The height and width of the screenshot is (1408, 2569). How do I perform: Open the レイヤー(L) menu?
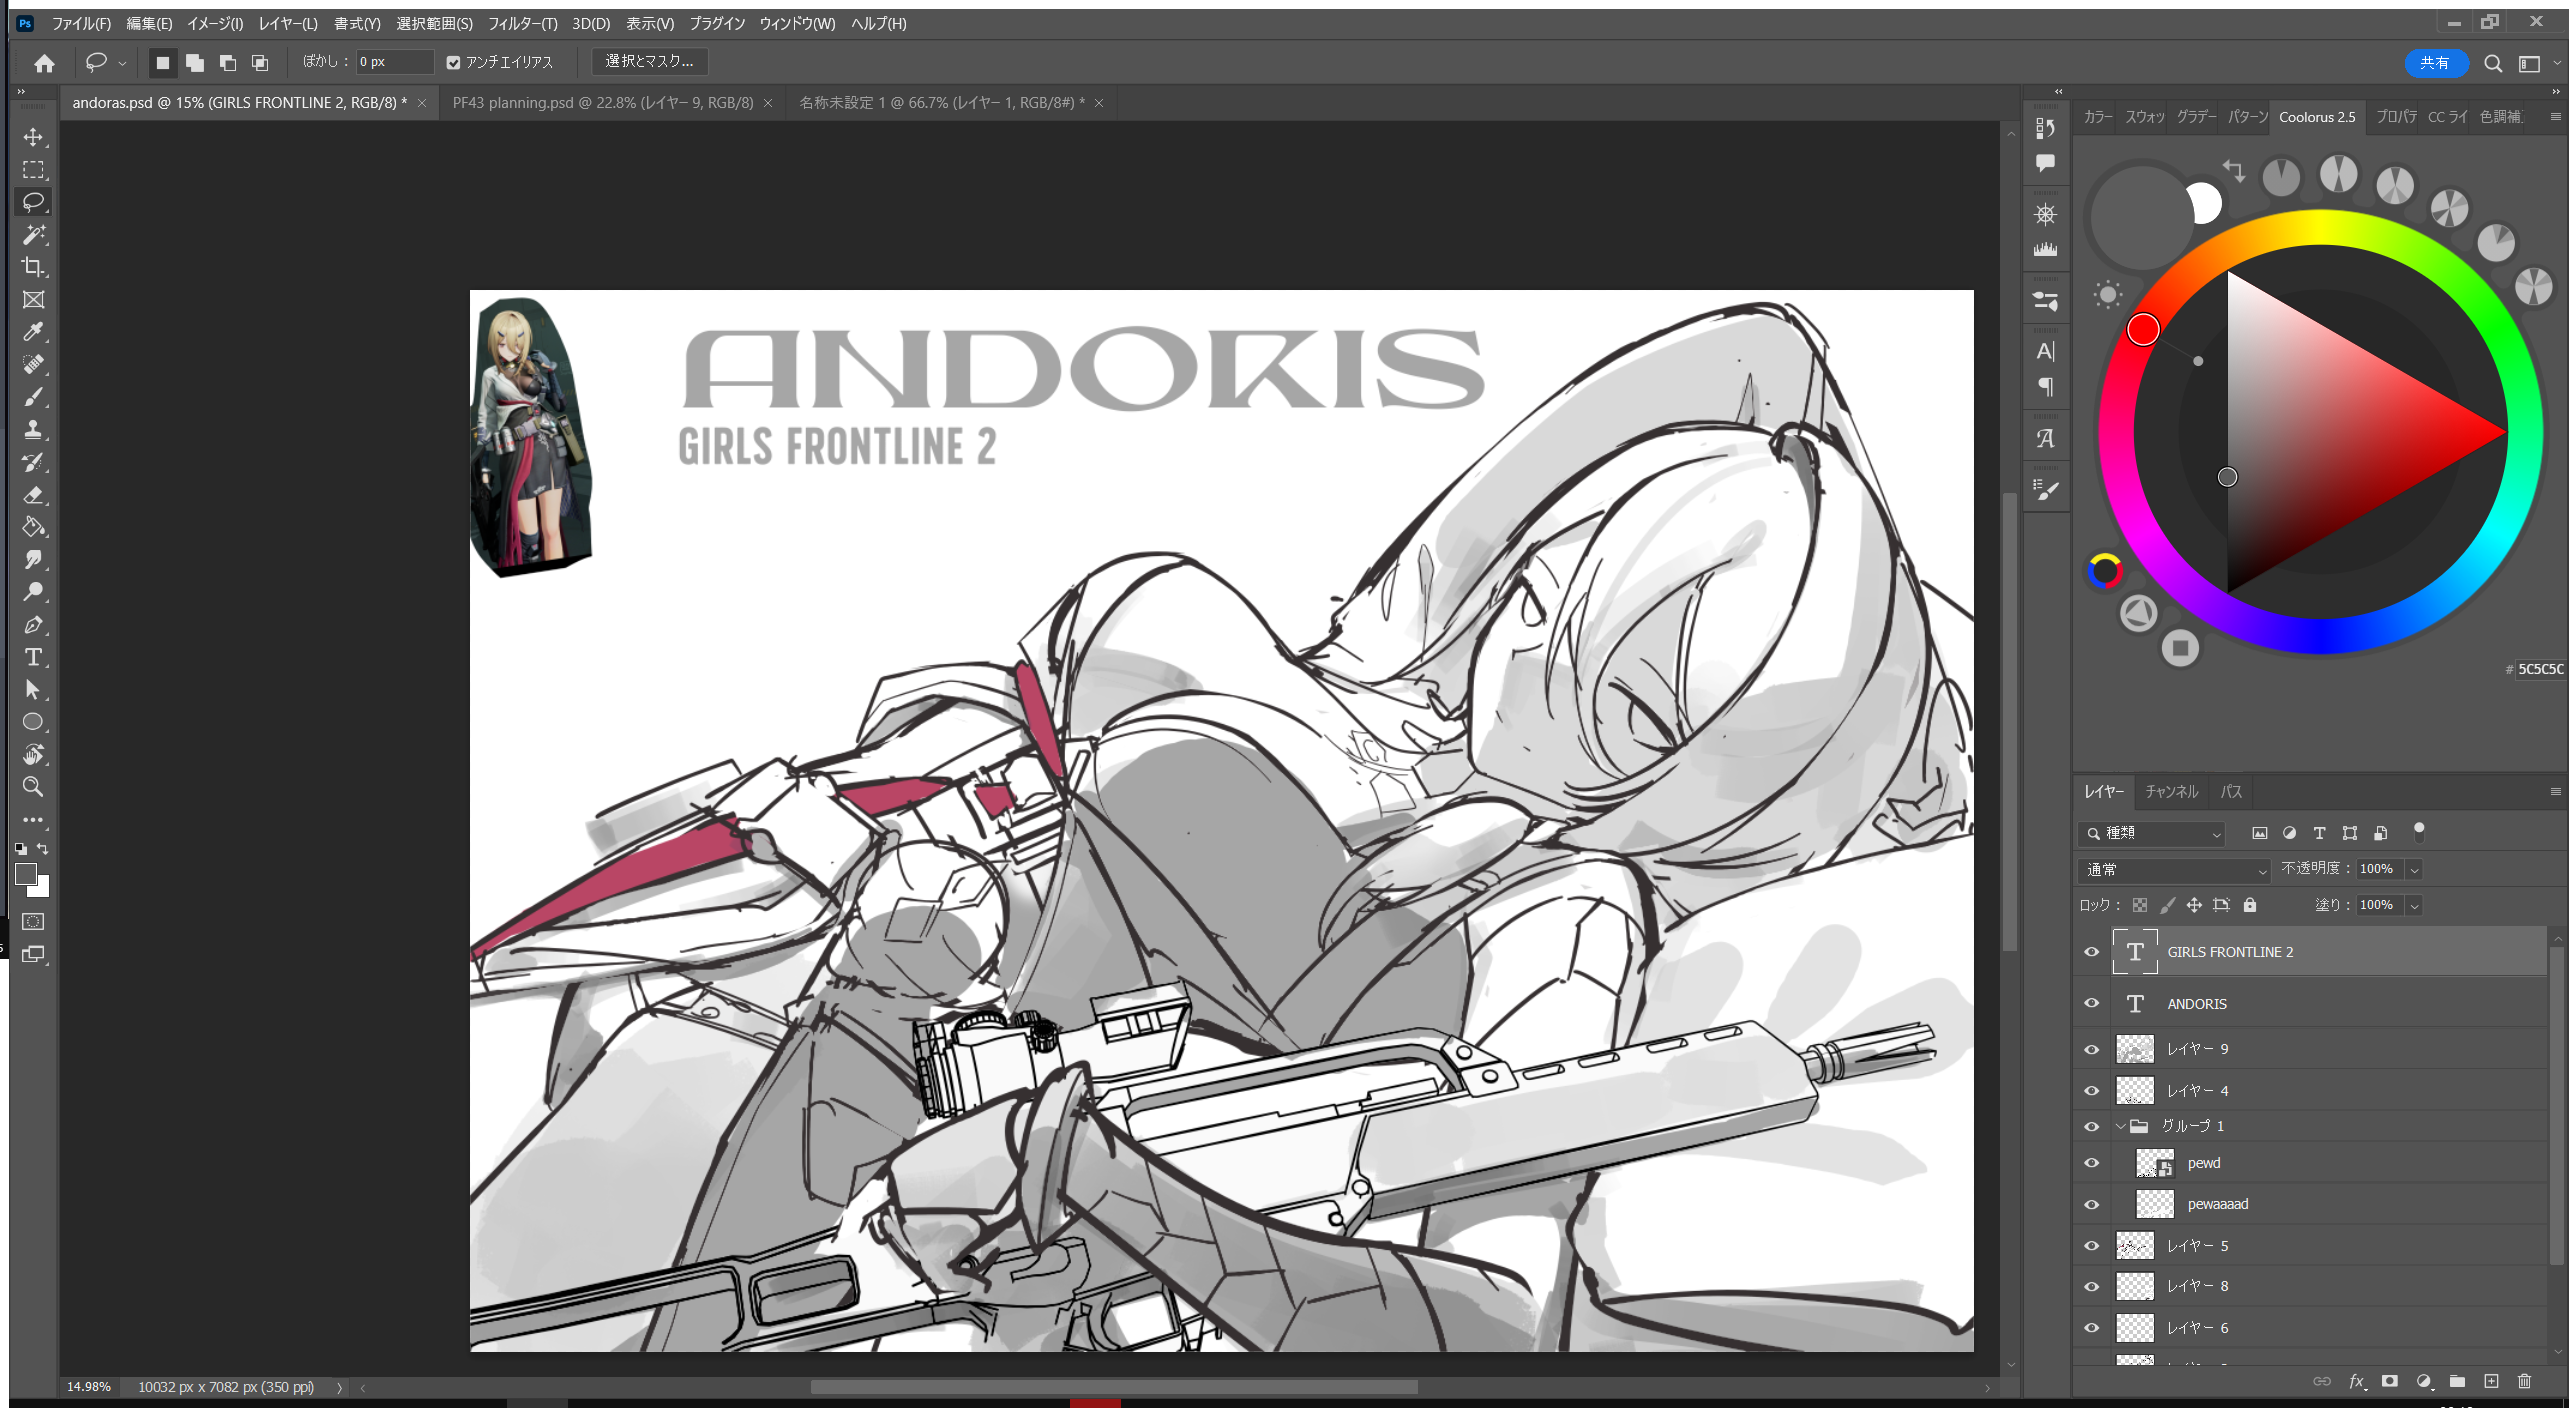(x=287, y=23)
